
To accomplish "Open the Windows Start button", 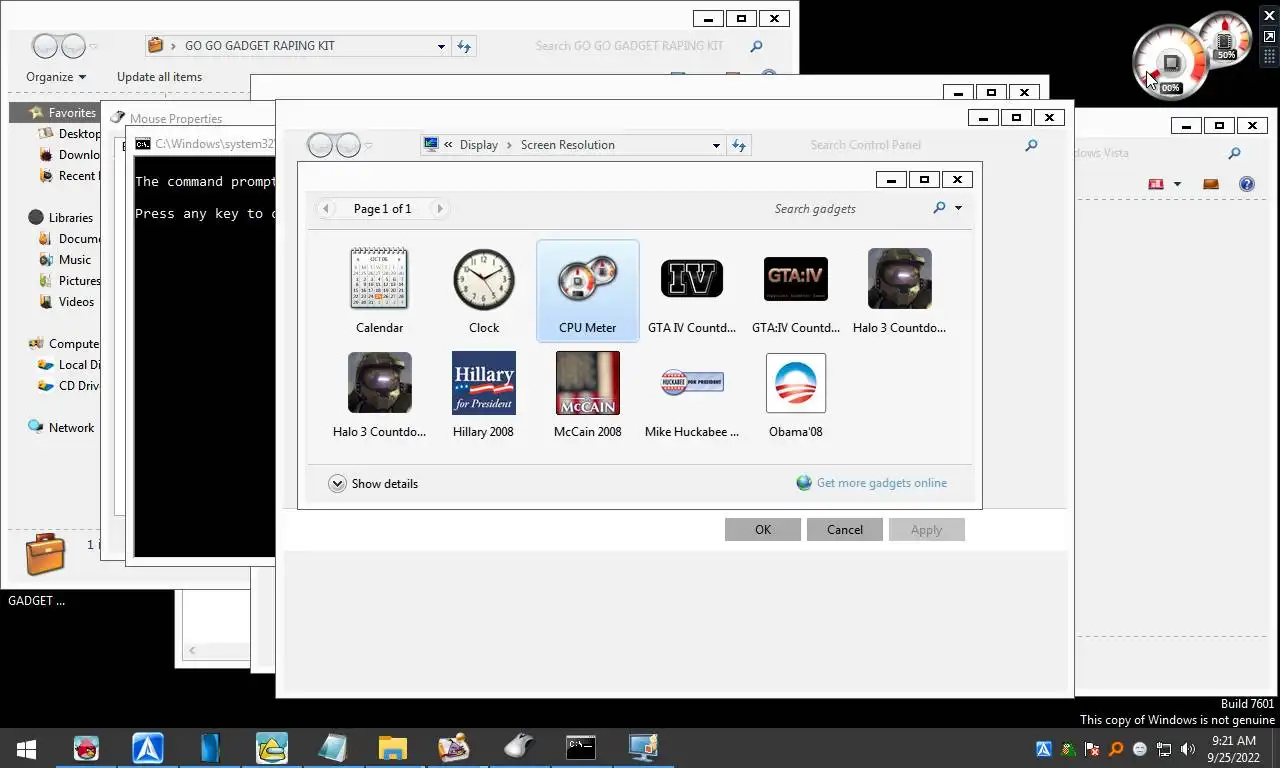I will click(x=26, y=748).
